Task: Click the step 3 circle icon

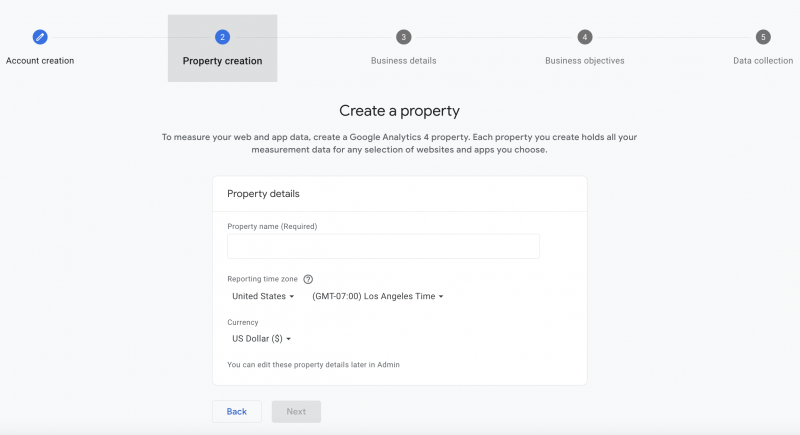Action: pyautogui.click(x=403, y=37)
